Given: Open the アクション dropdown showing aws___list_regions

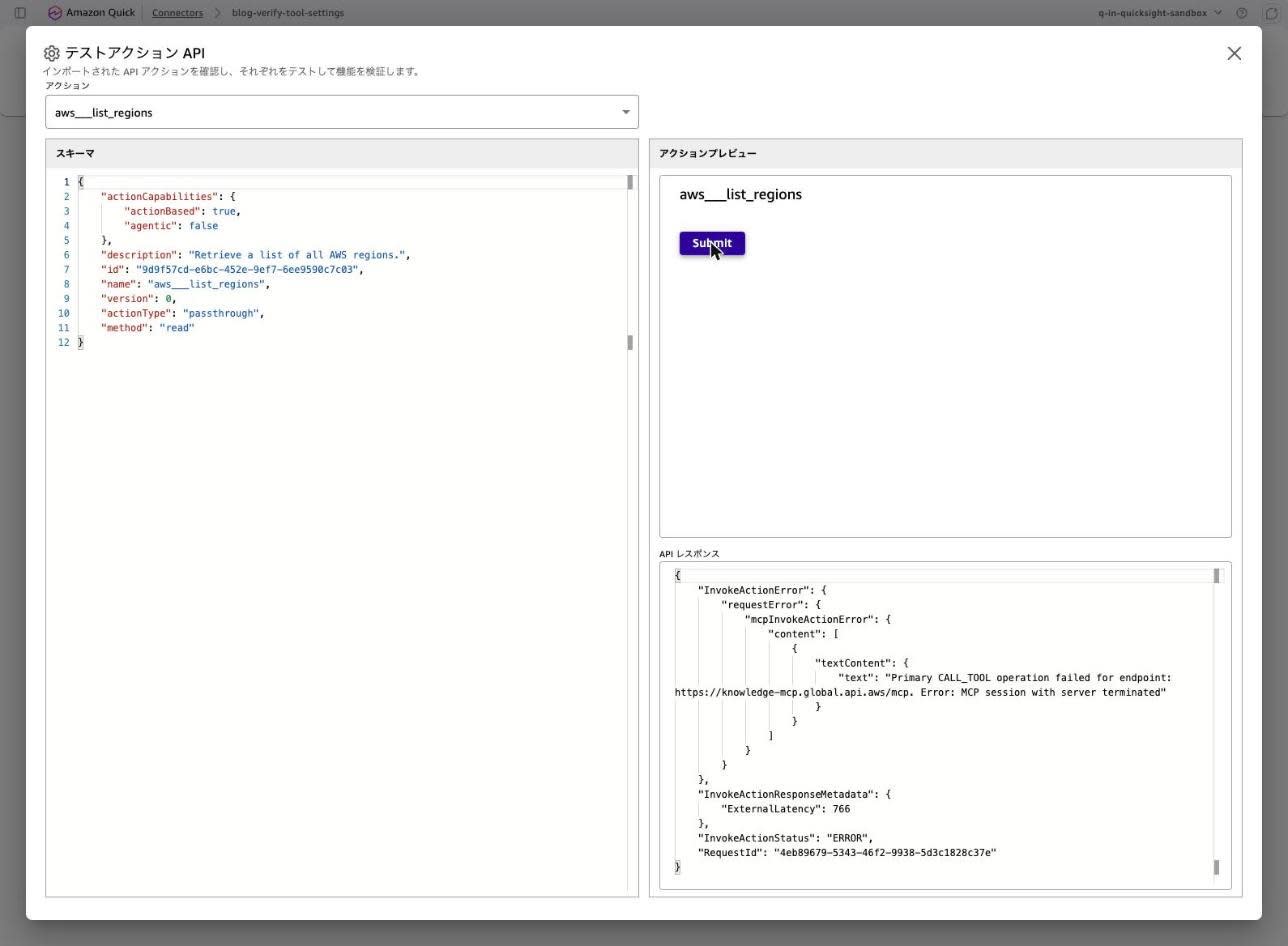Looking at the screenshot, I should (341, 112).
